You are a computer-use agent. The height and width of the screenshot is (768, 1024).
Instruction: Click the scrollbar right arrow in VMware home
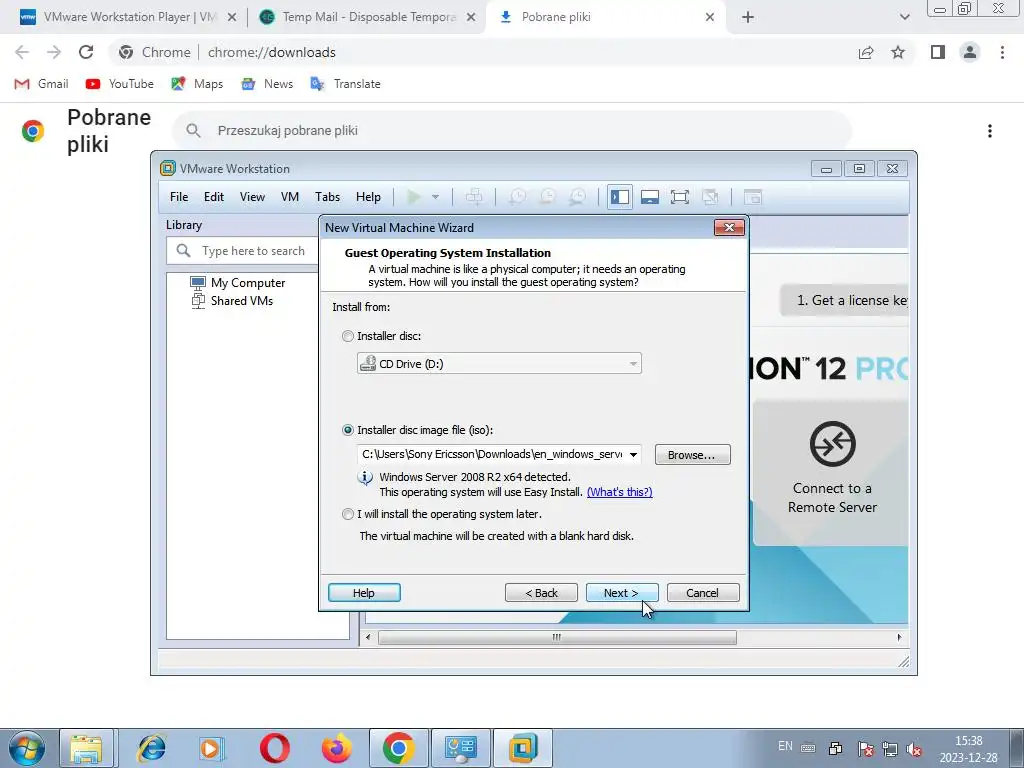[899, 637]
